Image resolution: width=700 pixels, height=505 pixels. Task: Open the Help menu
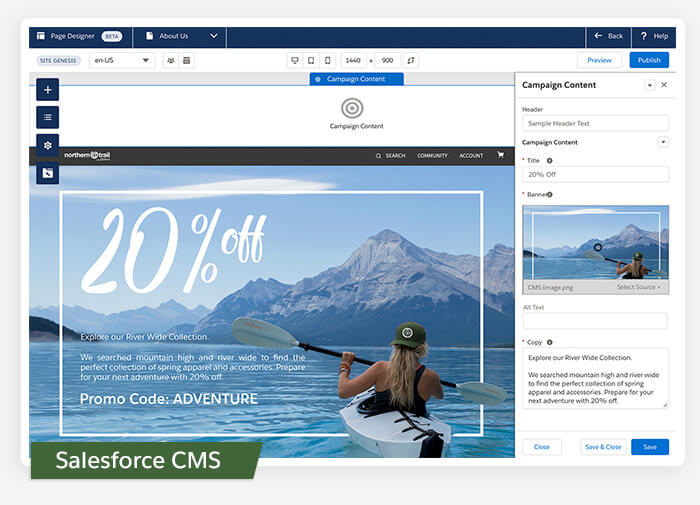(x=654, y=36)
